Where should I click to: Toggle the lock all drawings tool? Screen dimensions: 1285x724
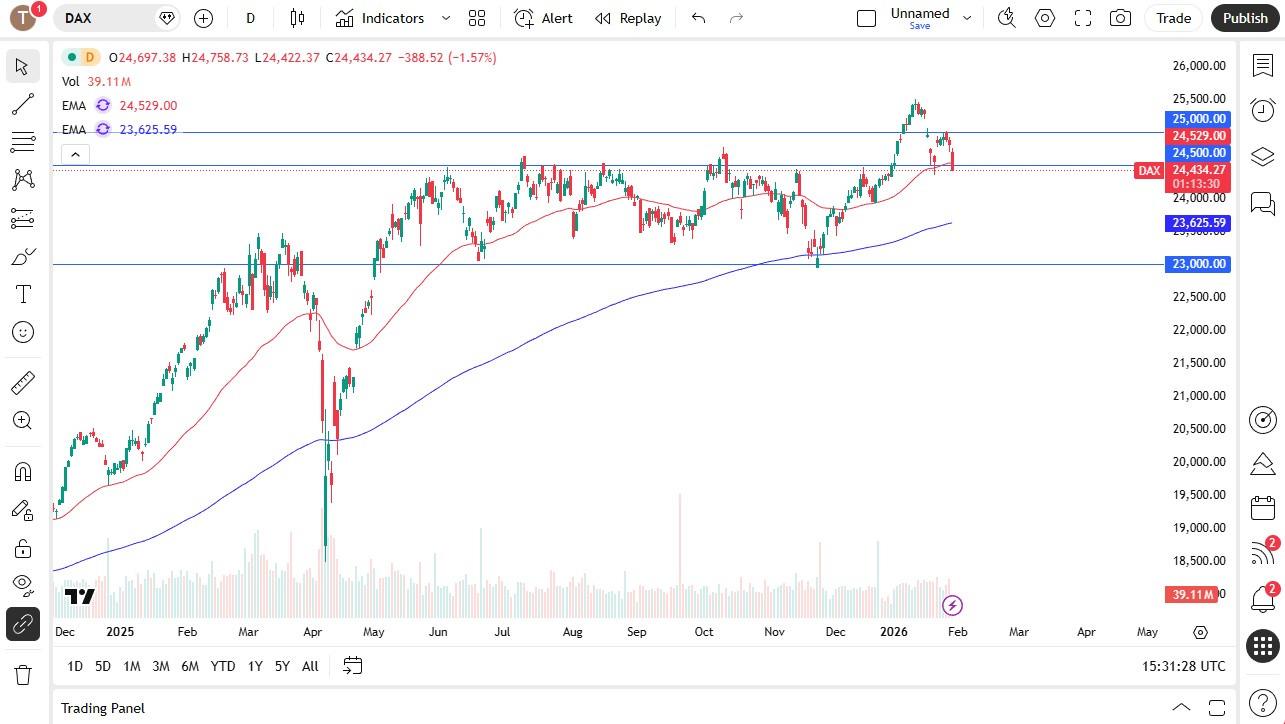click(22, 548)
